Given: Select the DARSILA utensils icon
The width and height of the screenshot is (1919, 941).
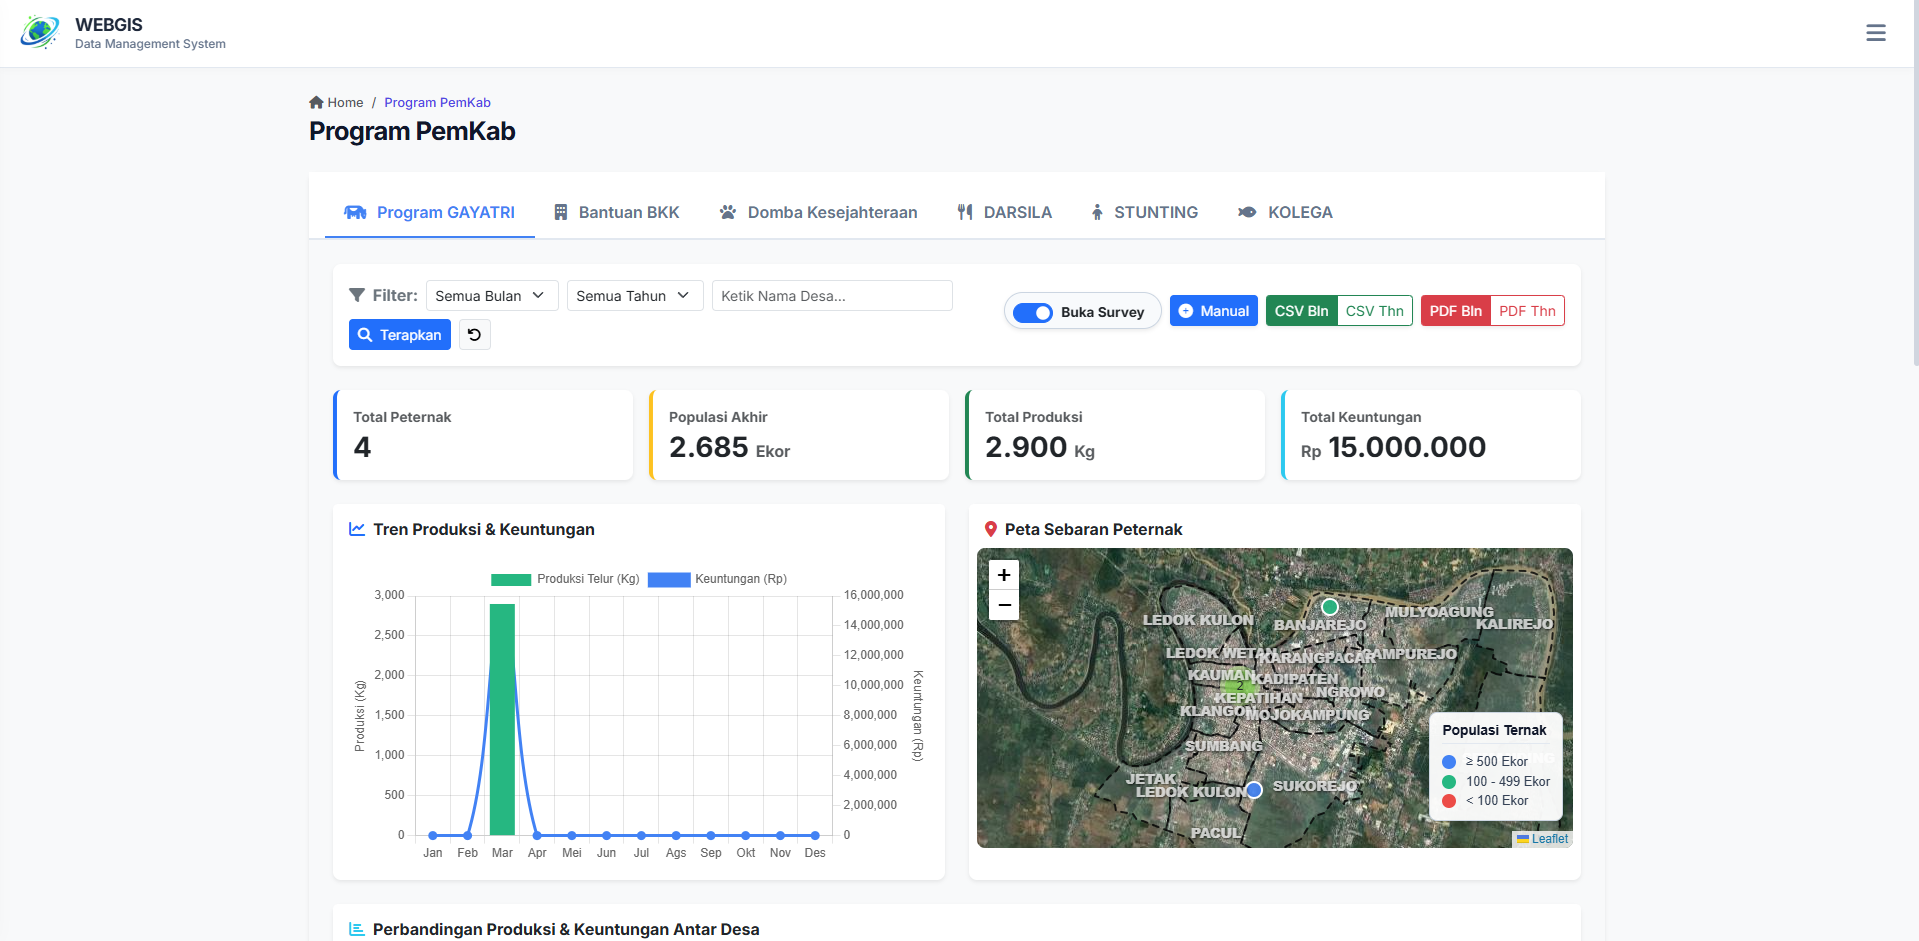Looking at the screenshot, I should pos(965,211).
